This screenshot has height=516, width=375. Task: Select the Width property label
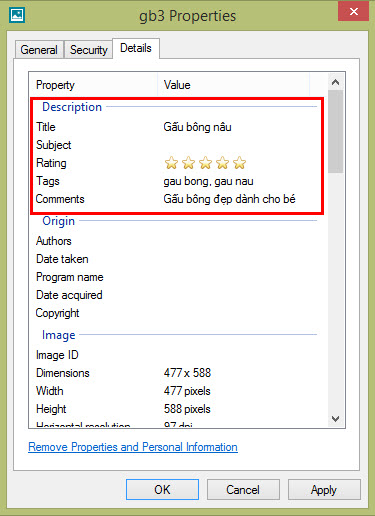click(x=50, y=391)
